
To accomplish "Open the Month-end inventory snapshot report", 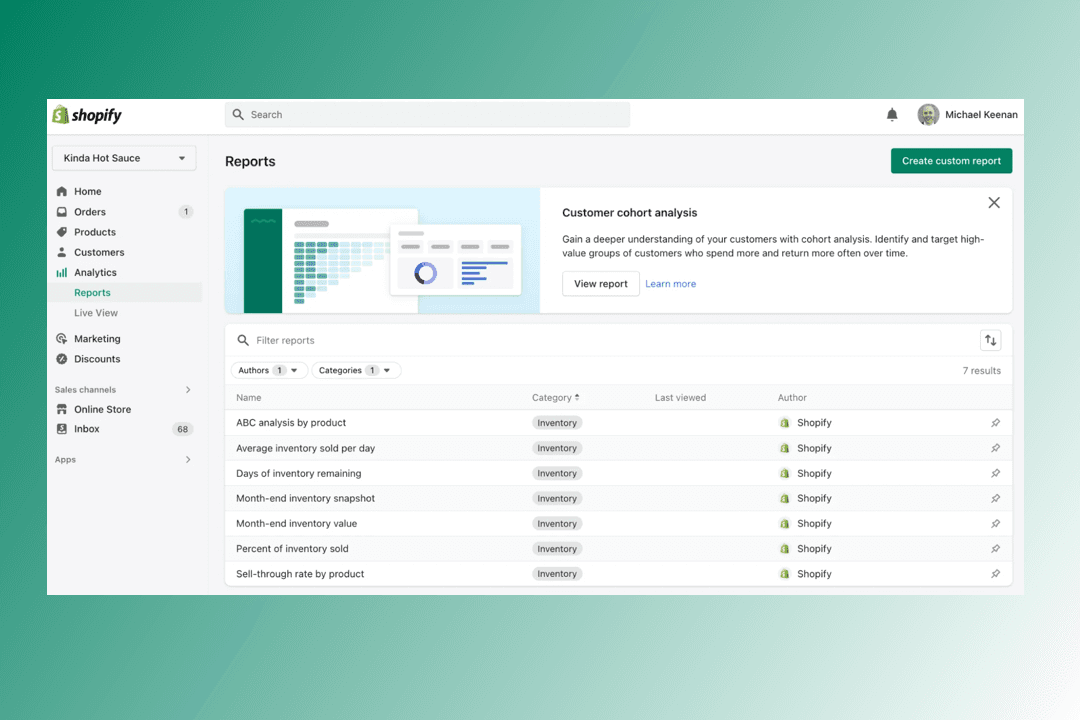I will [x=305, y=498].
